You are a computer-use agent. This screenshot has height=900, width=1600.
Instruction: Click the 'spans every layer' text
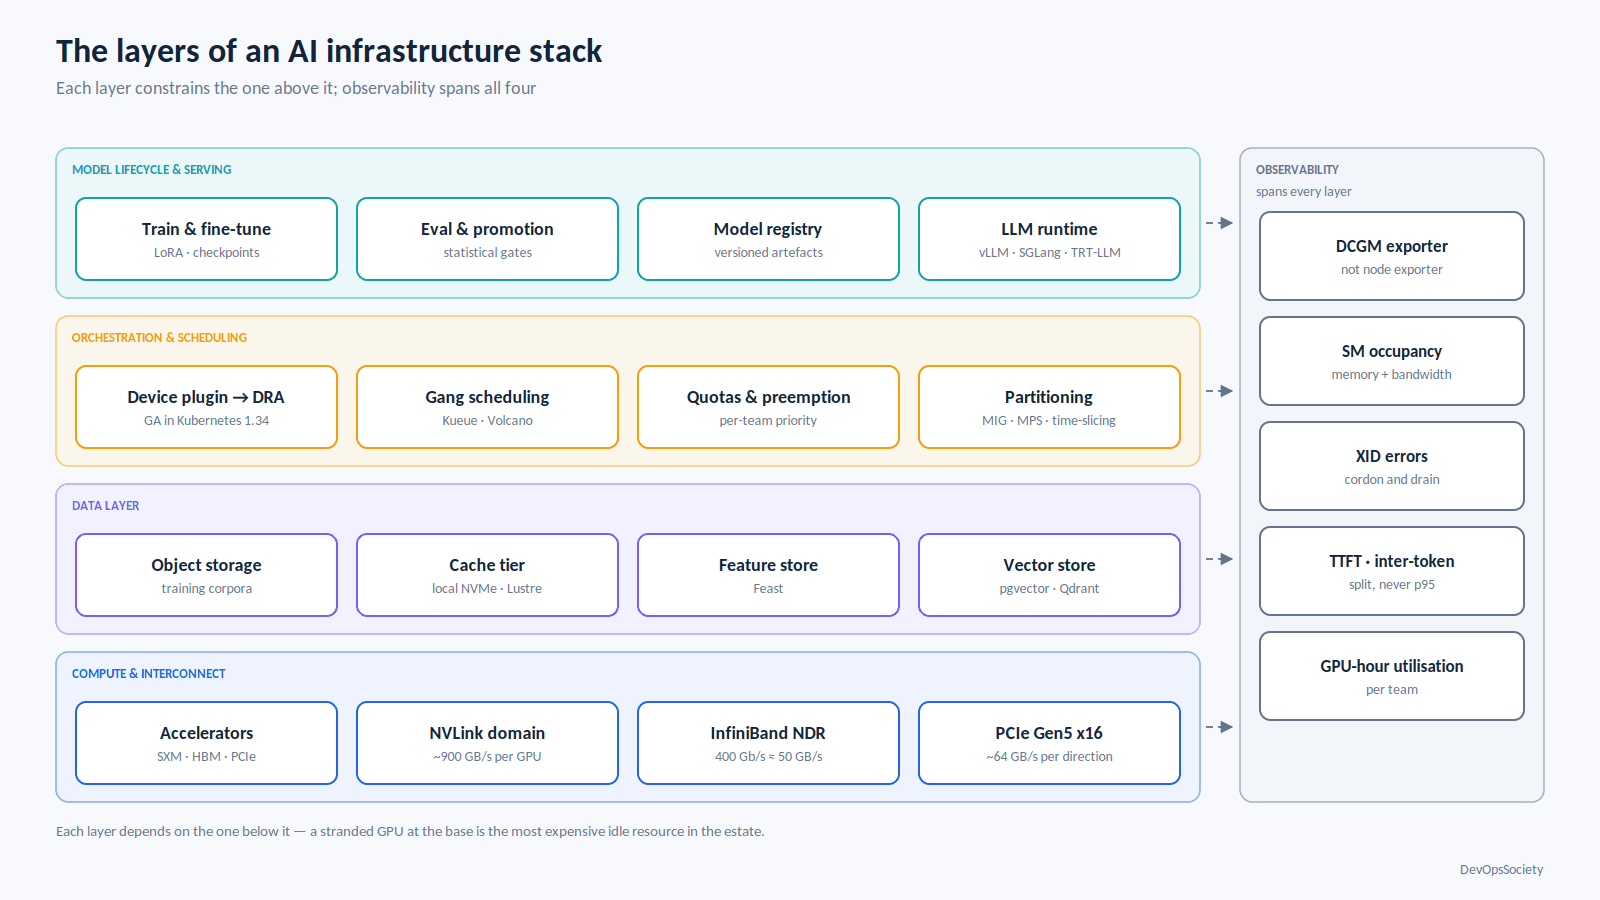click(x=1303, y=192)
